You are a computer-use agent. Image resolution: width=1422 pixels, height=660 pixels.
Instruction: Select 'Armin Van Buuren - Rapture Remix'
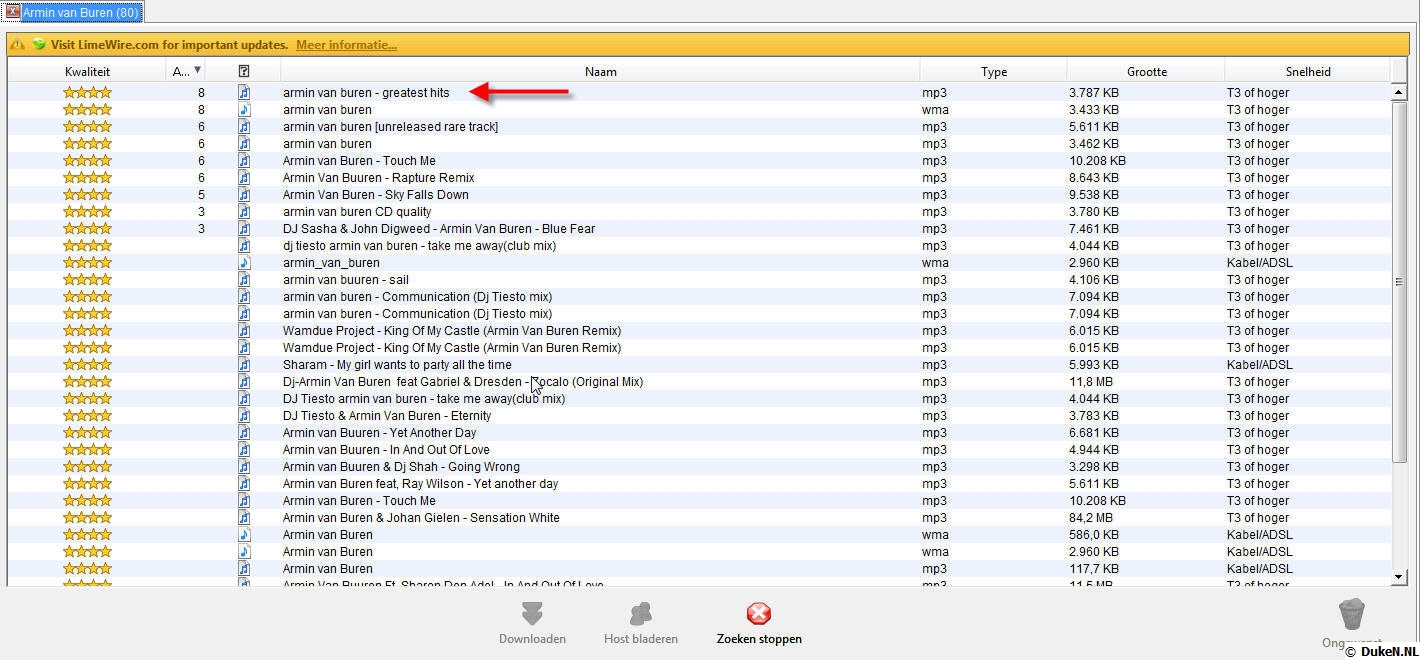tap(378, 178)
